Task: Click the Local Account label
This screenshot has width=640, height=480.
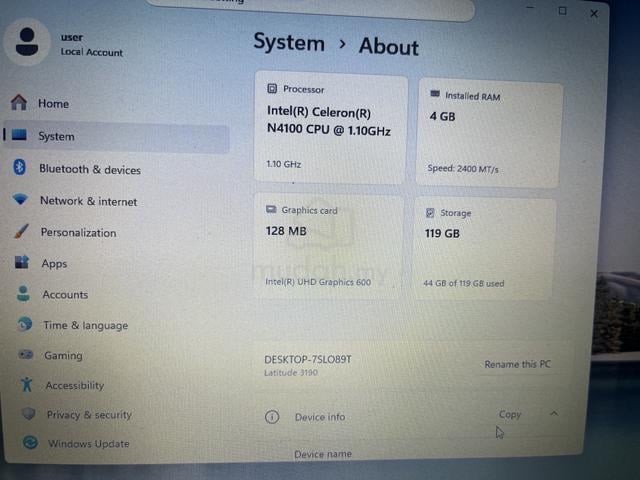Action: [91, 52]
